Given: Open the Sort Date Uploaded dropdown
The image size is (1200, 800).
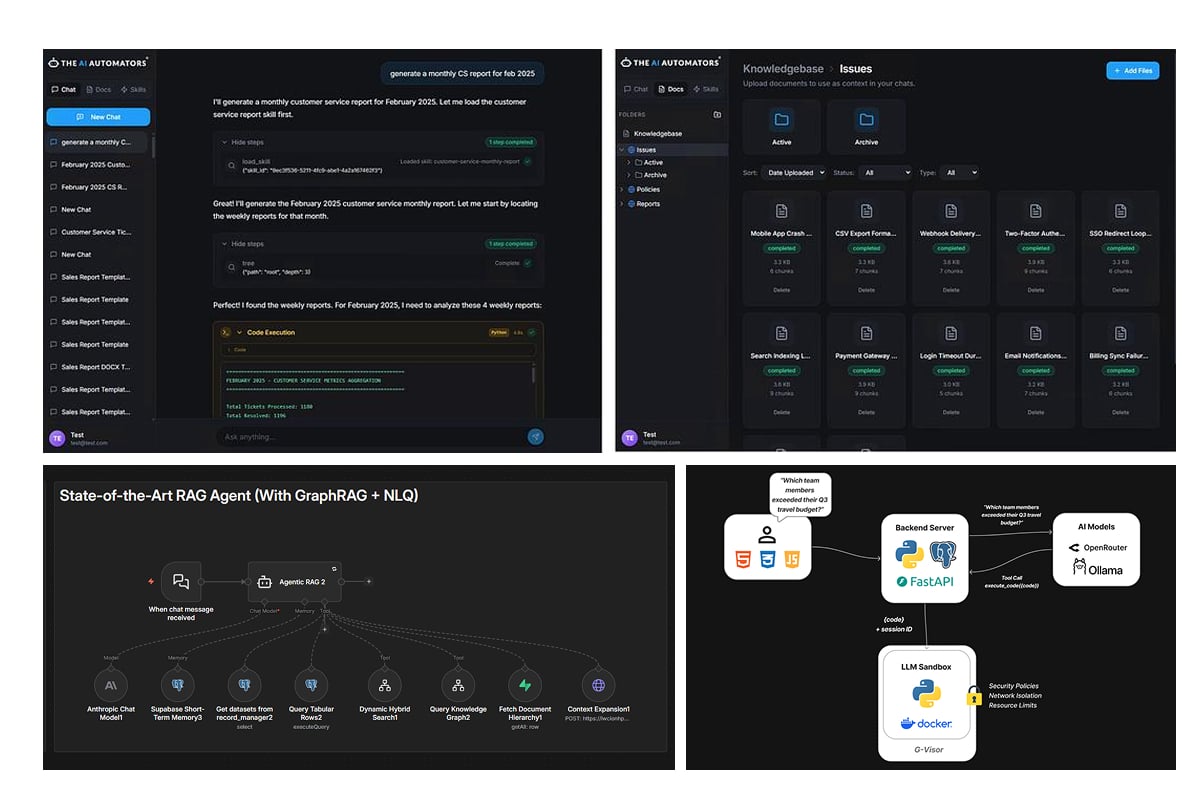Looking at the screenshot, I should click(x=793, y=173).
